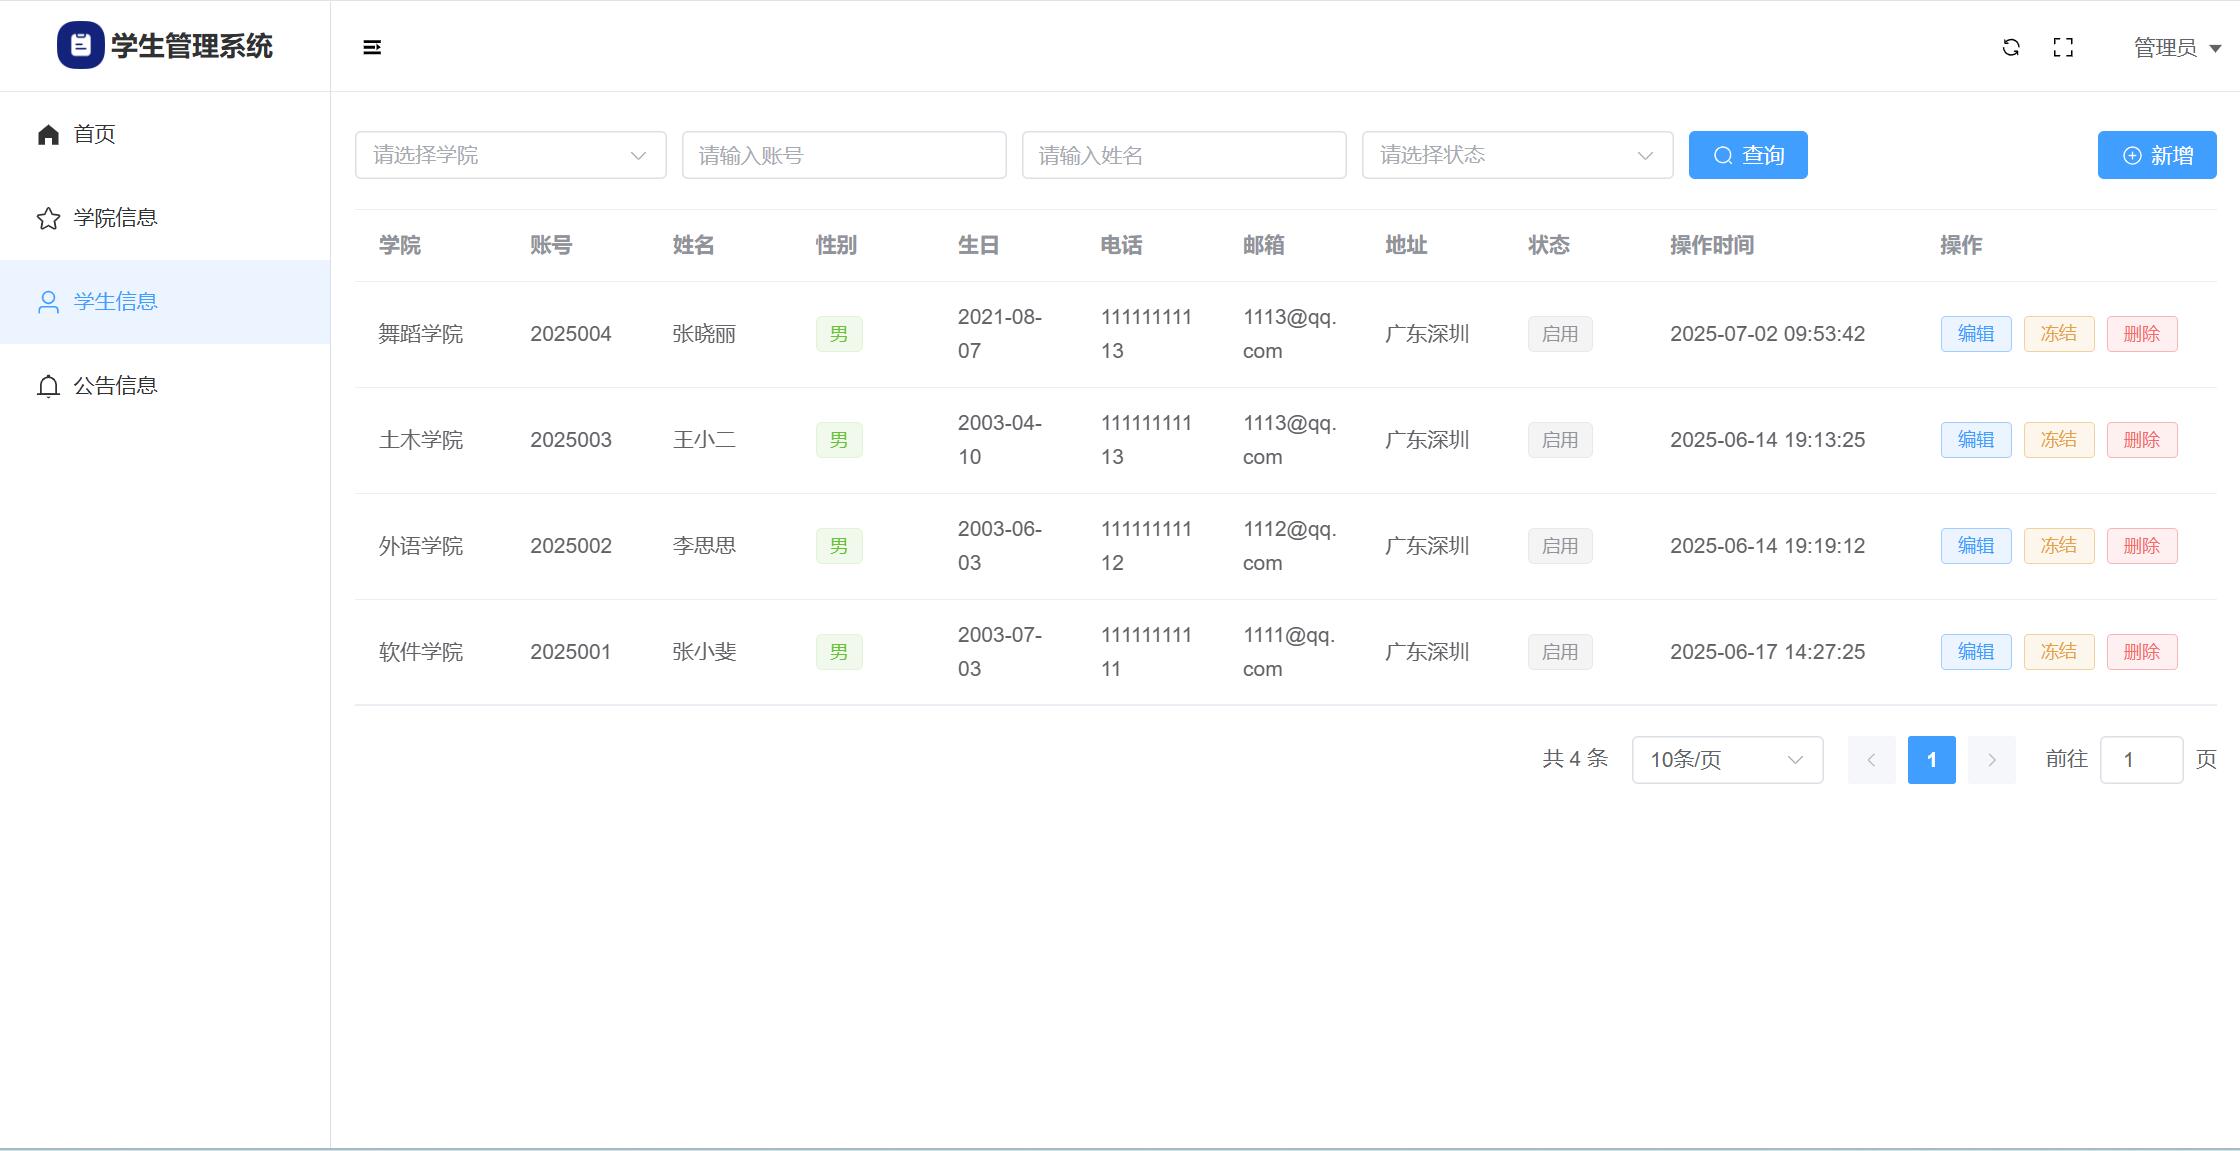
Task: Freeze the student 张晓丽 account
Action: click(2058, 334)
